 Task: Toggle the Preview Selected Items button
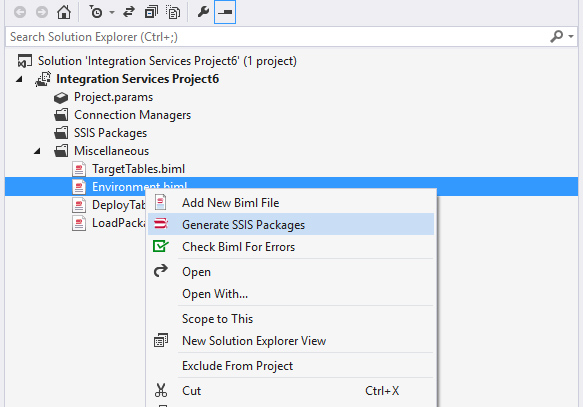point(225,12)
